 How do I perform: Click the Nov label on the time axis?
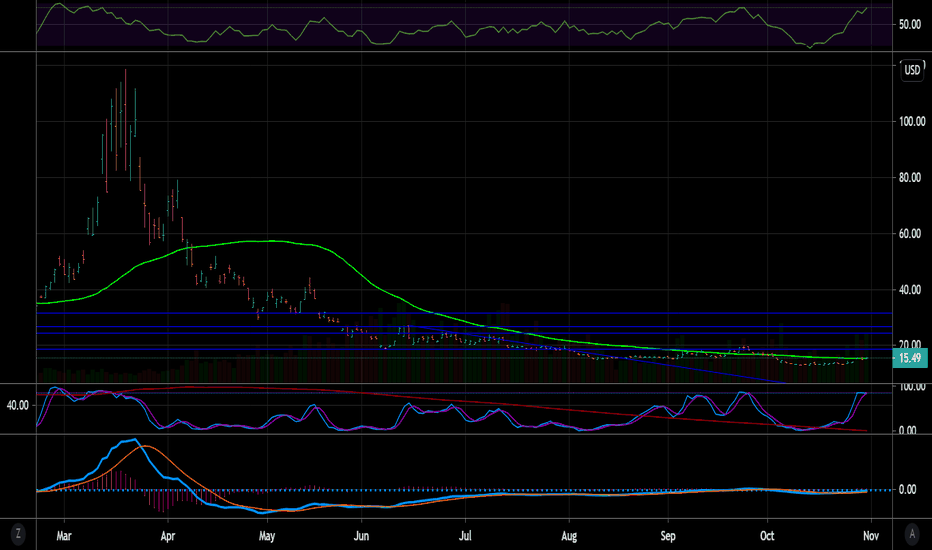(871, 536)
